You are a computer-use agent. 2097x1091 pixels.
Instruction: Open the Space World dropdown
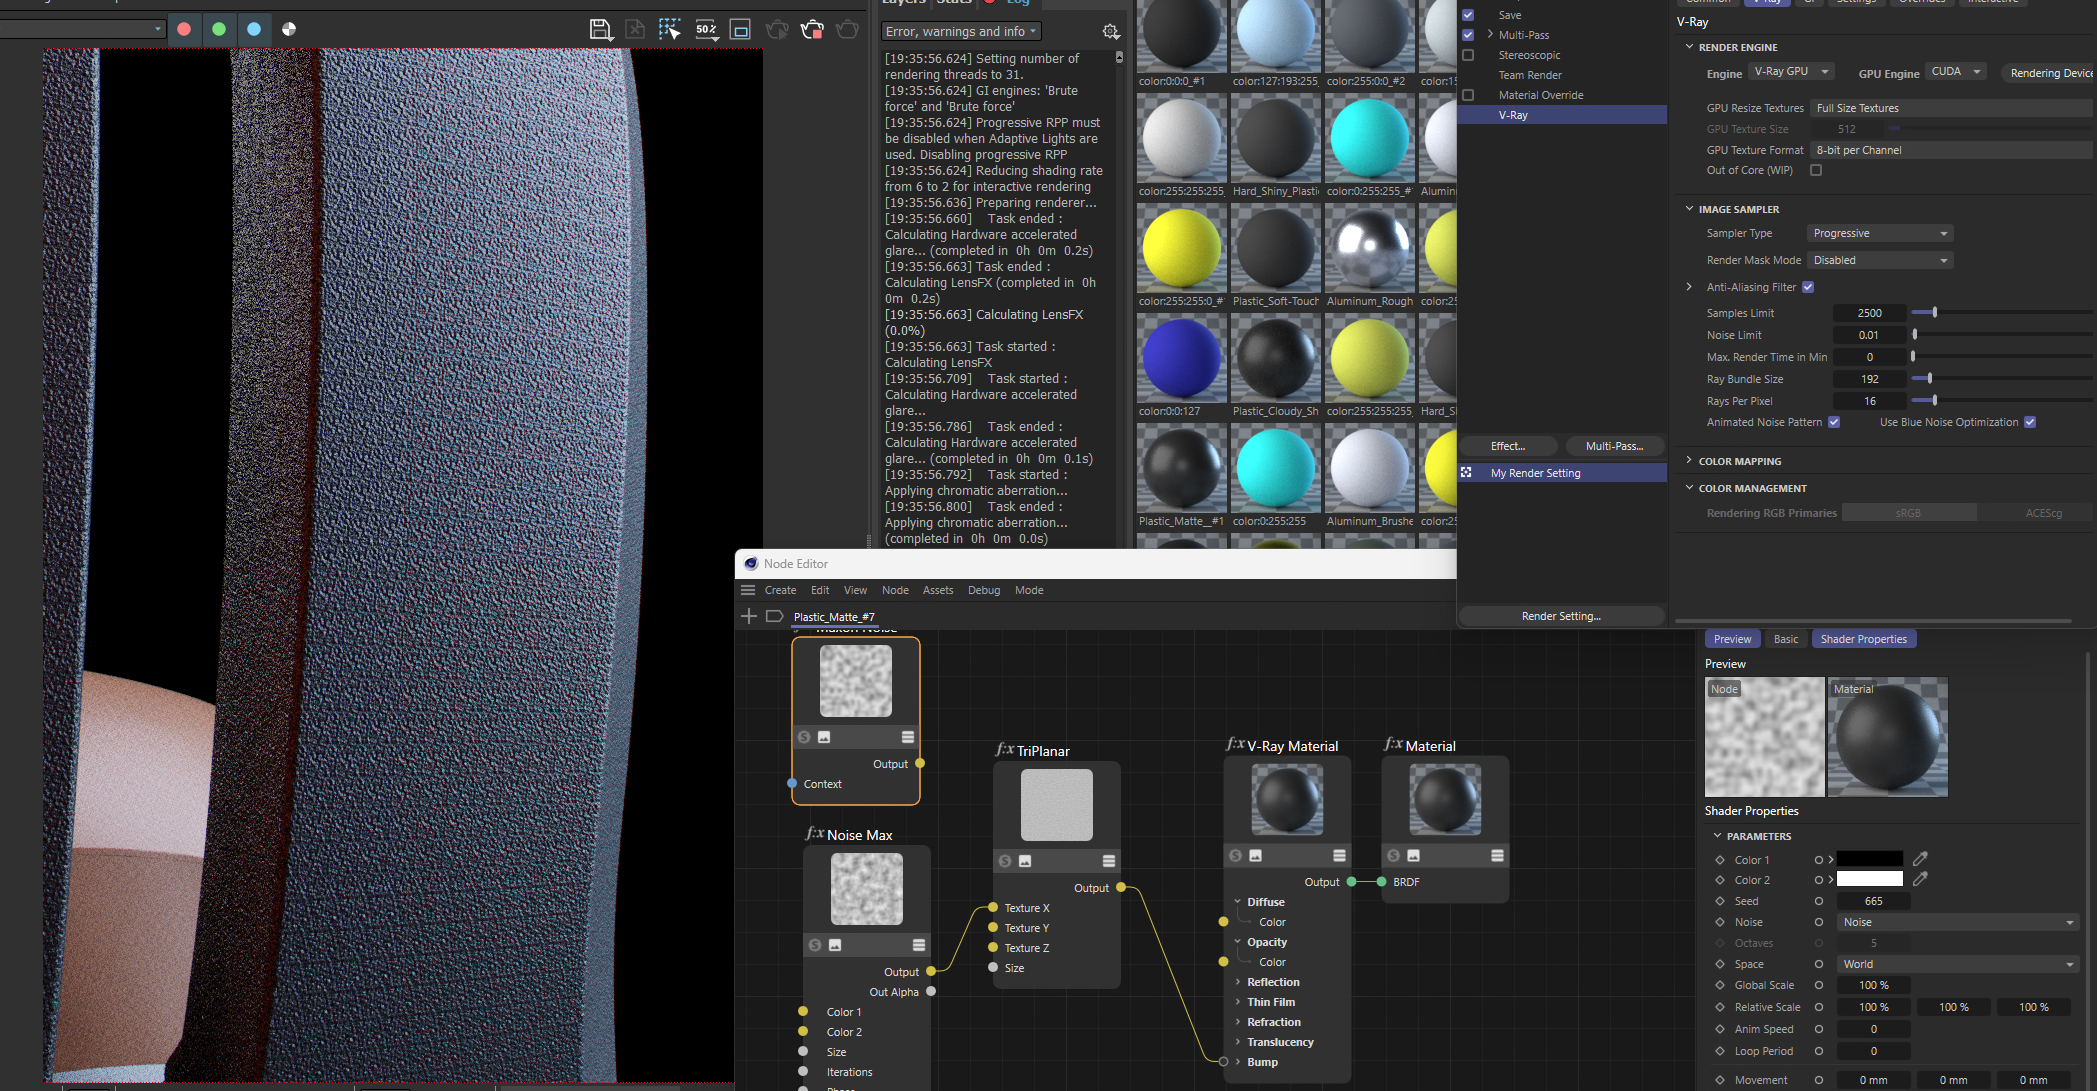[1957, 964]
